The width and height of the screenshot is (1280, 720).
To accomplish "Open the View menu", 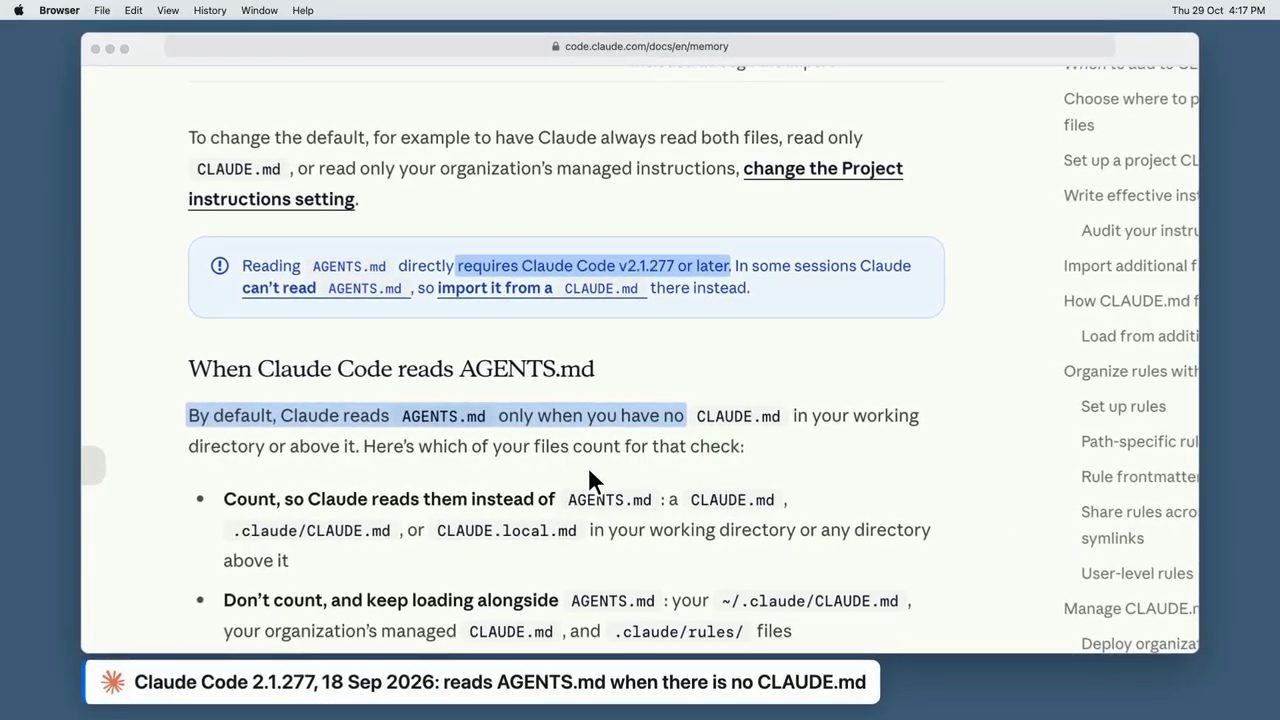I will pos(168,10).
